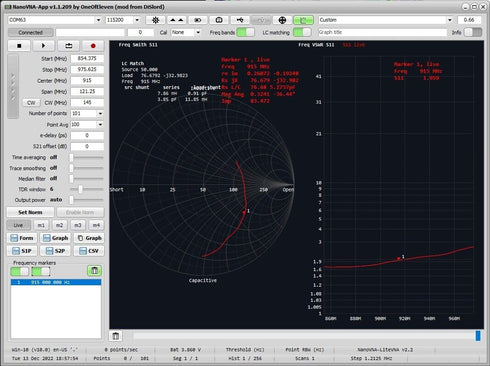Click the Graph title input field
This screenshot has height=366, width=490.
tap(382, 32)
